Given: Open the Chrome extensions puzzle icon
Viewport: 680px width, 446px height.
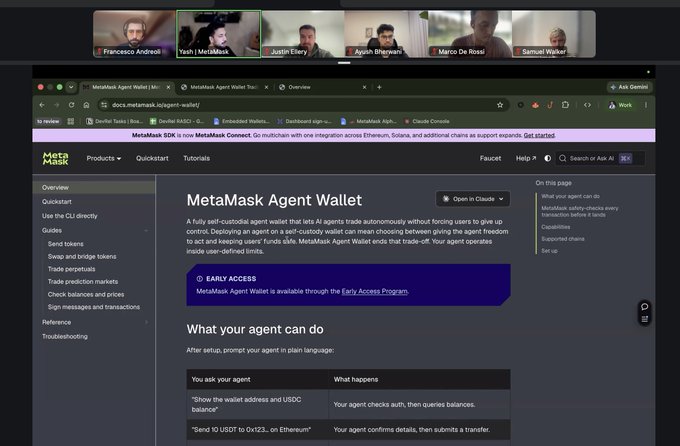Looking at the screenshot, I should (x=565, y=105).
